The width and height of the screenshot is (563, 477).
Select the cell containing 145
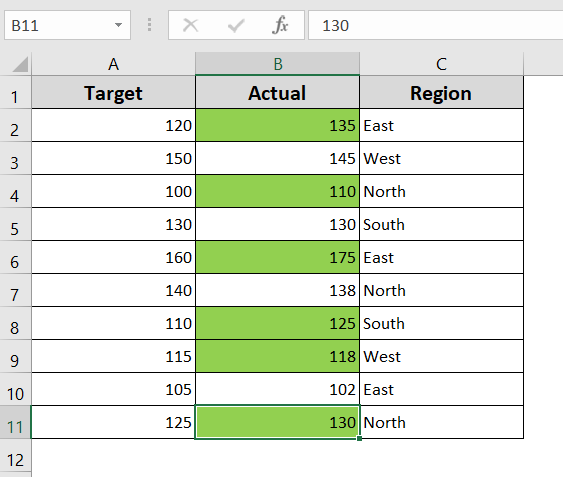278,158
